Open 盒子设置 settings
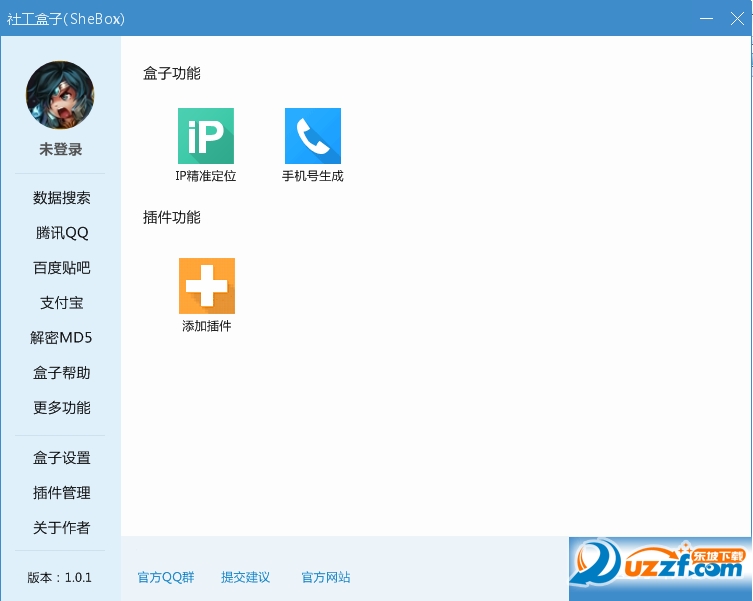Viewport: 753px width, 601px height. coord(61,458)
